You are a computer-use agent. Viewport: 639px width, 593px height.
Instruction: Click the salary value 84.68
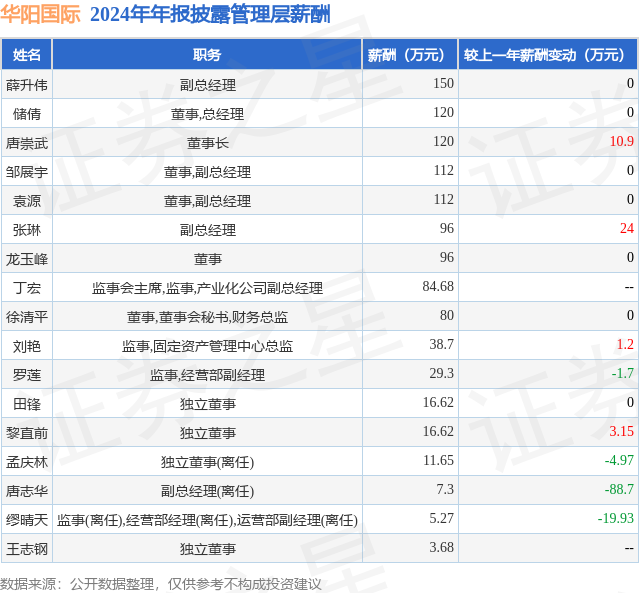coord(438,286)
